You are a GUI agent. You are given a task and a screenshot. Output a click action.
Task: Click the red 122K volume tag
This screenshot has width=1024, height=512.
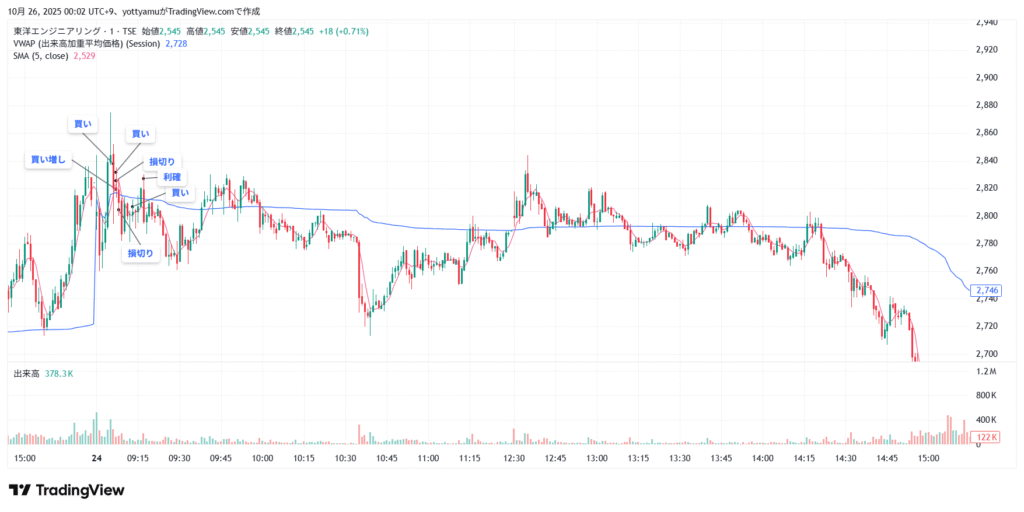tap(987, 438)
